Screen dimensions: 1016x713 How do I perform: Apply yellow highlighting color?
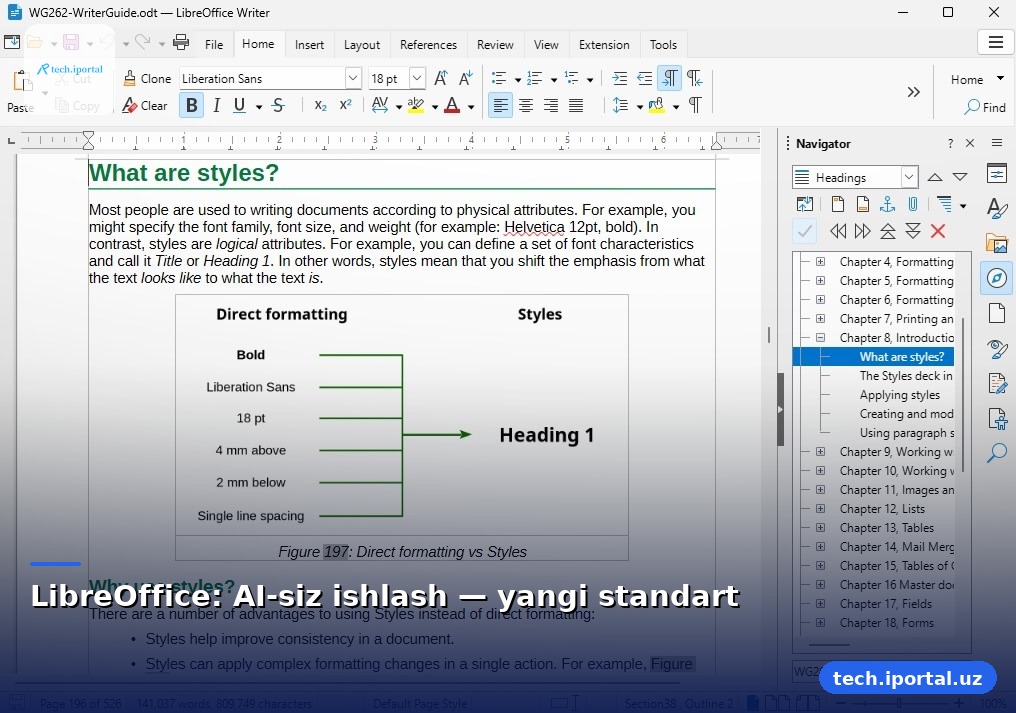coord(416,106)
